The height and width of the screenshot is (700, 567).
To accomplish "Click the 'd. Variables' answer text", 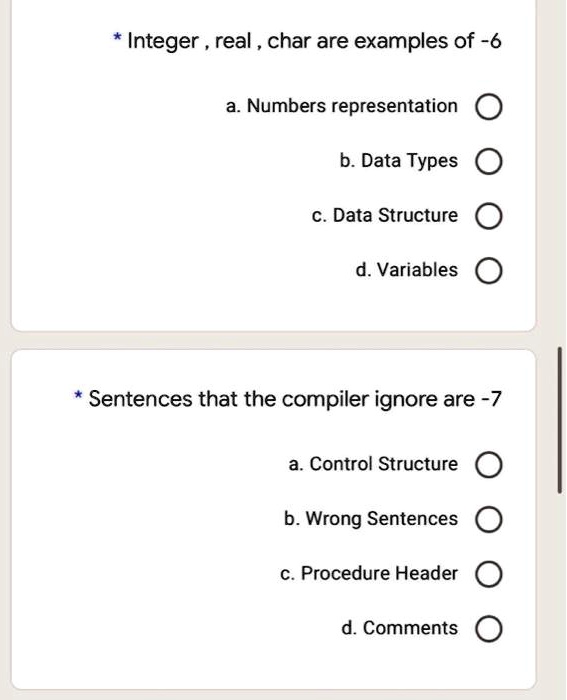I will click(x=407, y=270).
